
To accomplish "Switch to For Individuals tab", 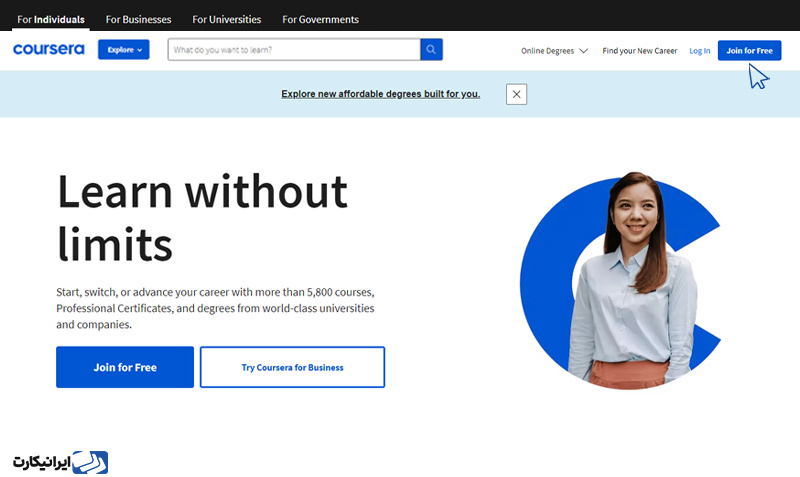I will point(51,19).
